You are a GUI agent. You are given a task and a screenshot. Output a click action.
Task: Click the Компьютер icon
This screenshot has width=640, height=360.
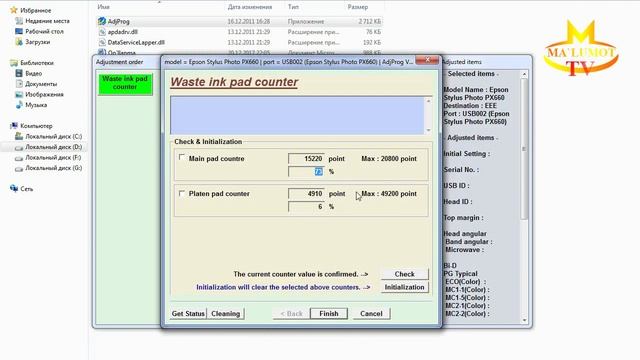coord(14,125)
